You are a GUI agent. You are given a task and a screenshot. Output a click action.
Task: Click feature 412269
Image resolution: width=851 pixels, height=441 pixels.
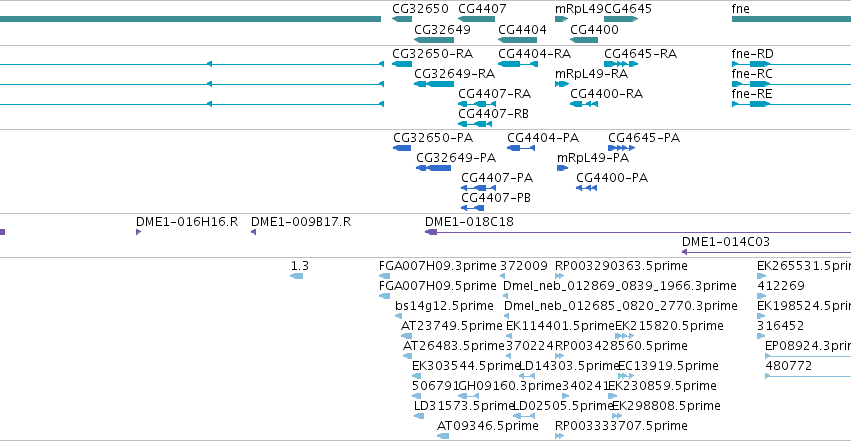(x=761, y=296)
